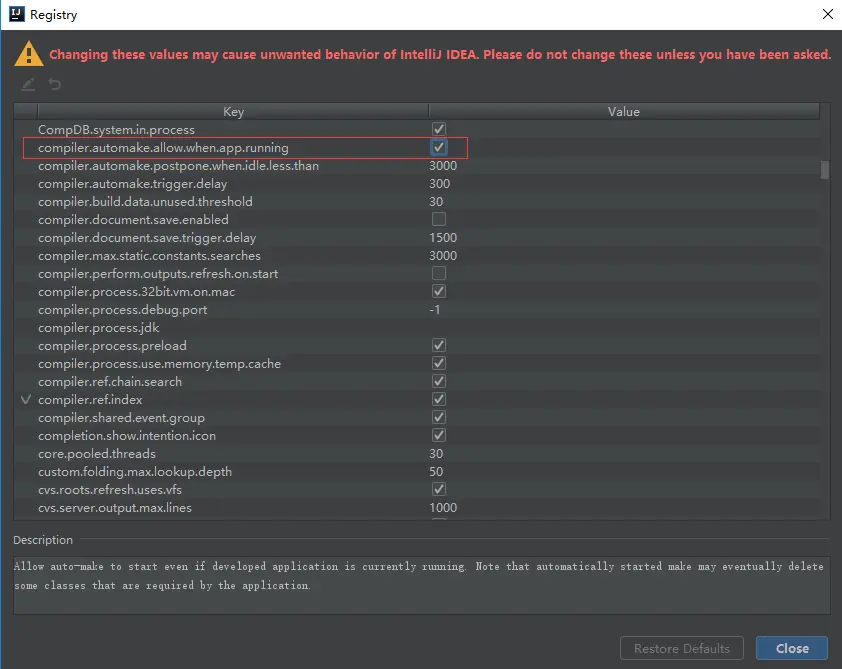The image size is (842, 669).
Task: Select the compiler.document.save.enabled key
Action: [x=133, y=220]
